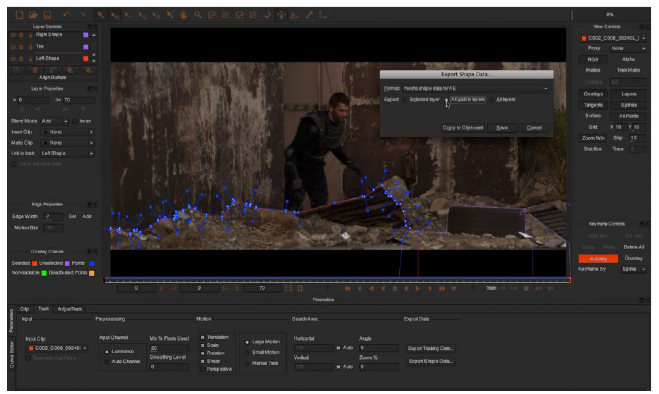This screenshot has height=394, width=659.
Task: Switch to the Track tab
Action: 43,309
